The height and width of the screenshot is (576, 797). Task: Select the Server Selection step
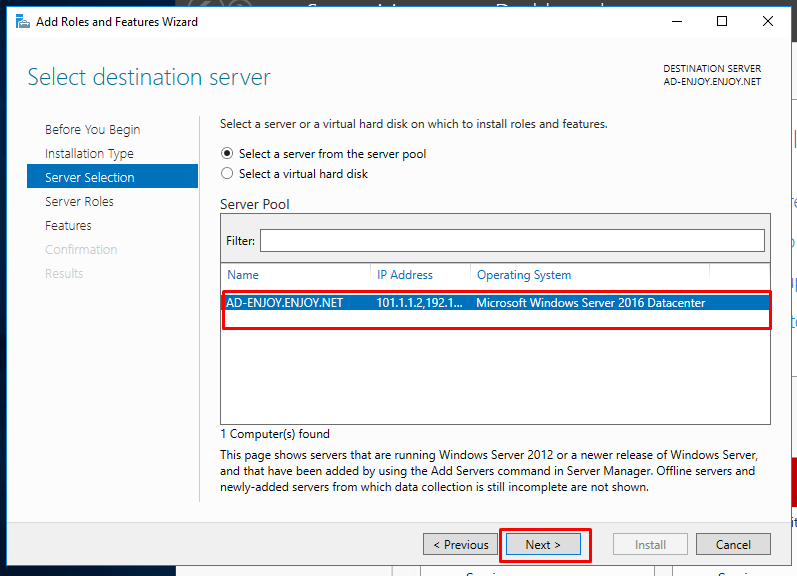112,176
